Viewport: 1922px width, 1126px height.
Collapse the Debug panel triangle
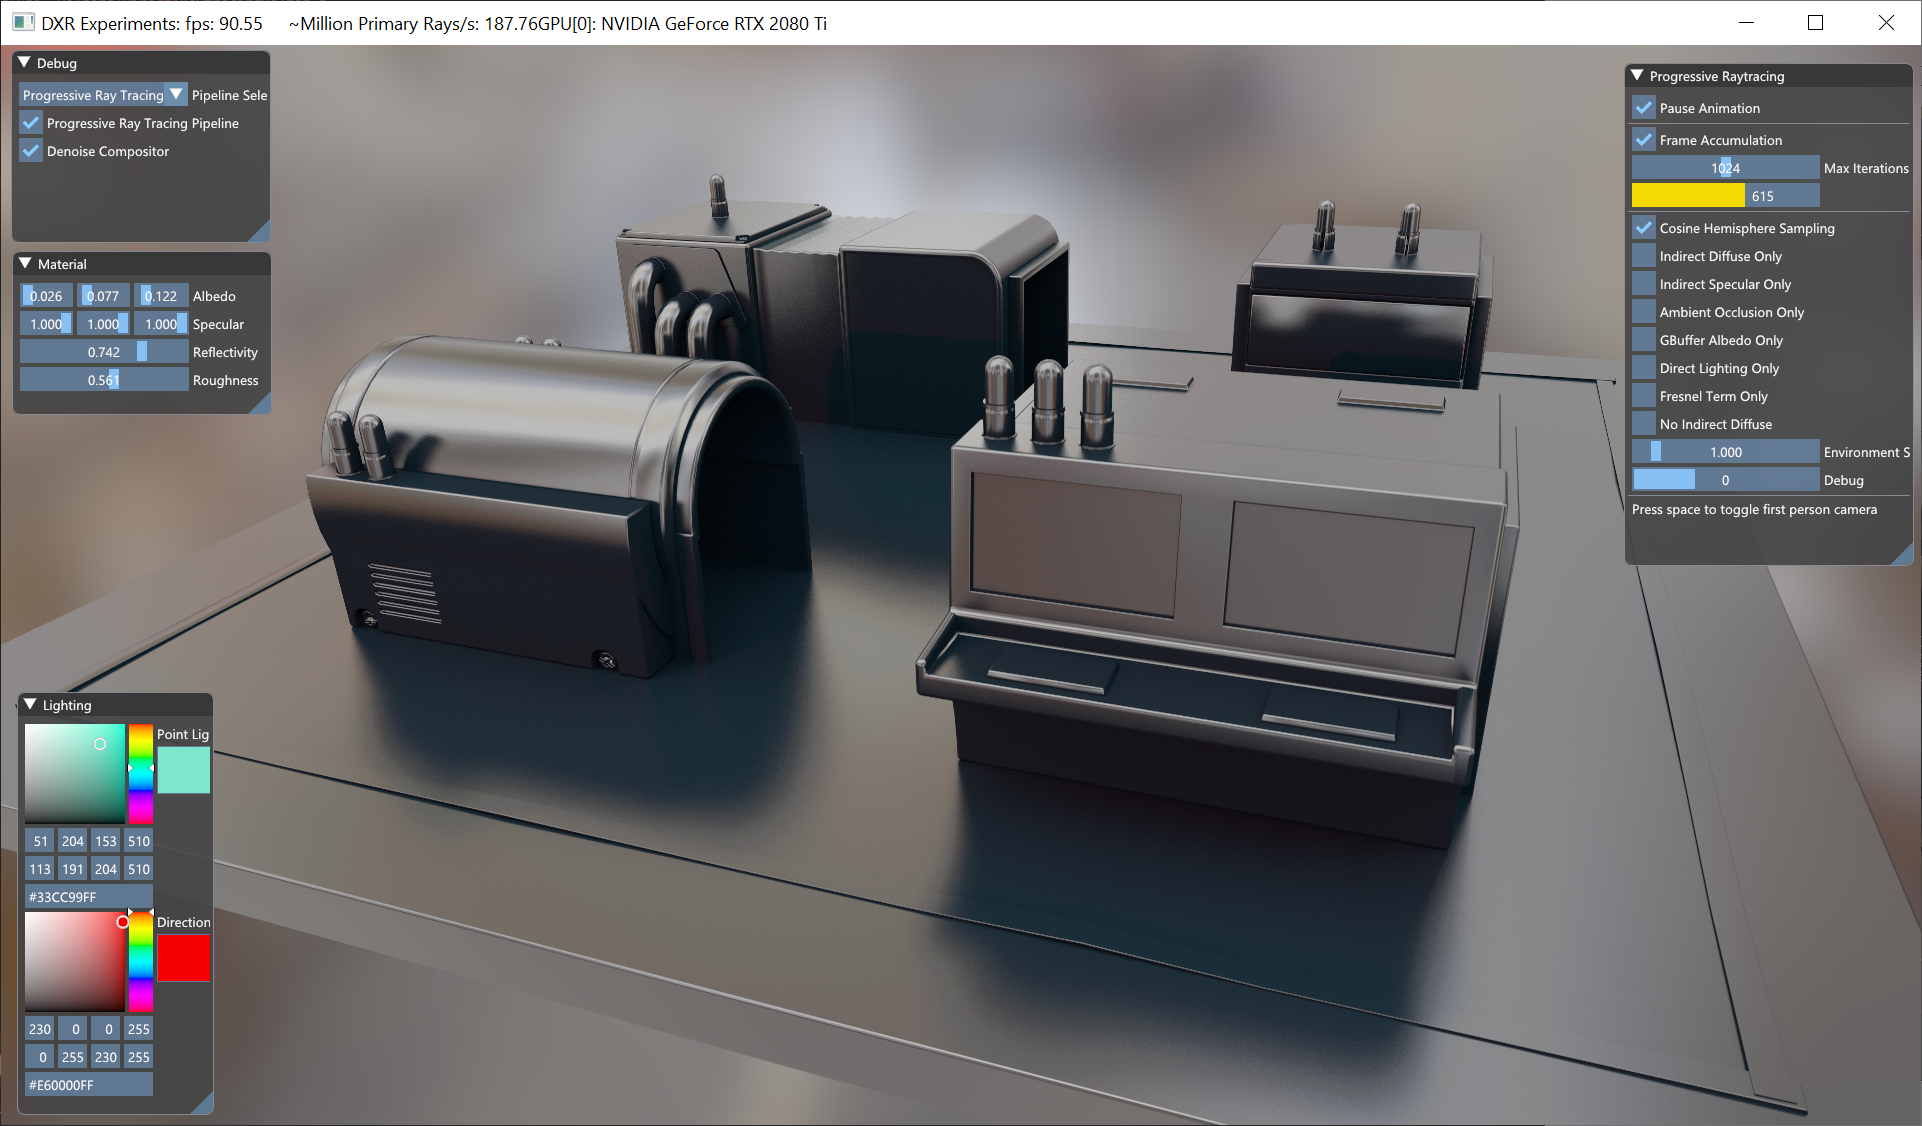click(25, 63)
